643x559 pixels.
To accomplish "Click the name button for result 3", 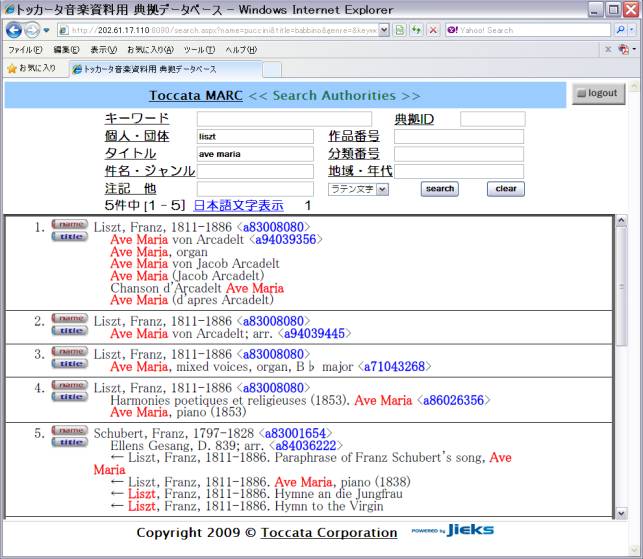I will [x=70, y=351].
